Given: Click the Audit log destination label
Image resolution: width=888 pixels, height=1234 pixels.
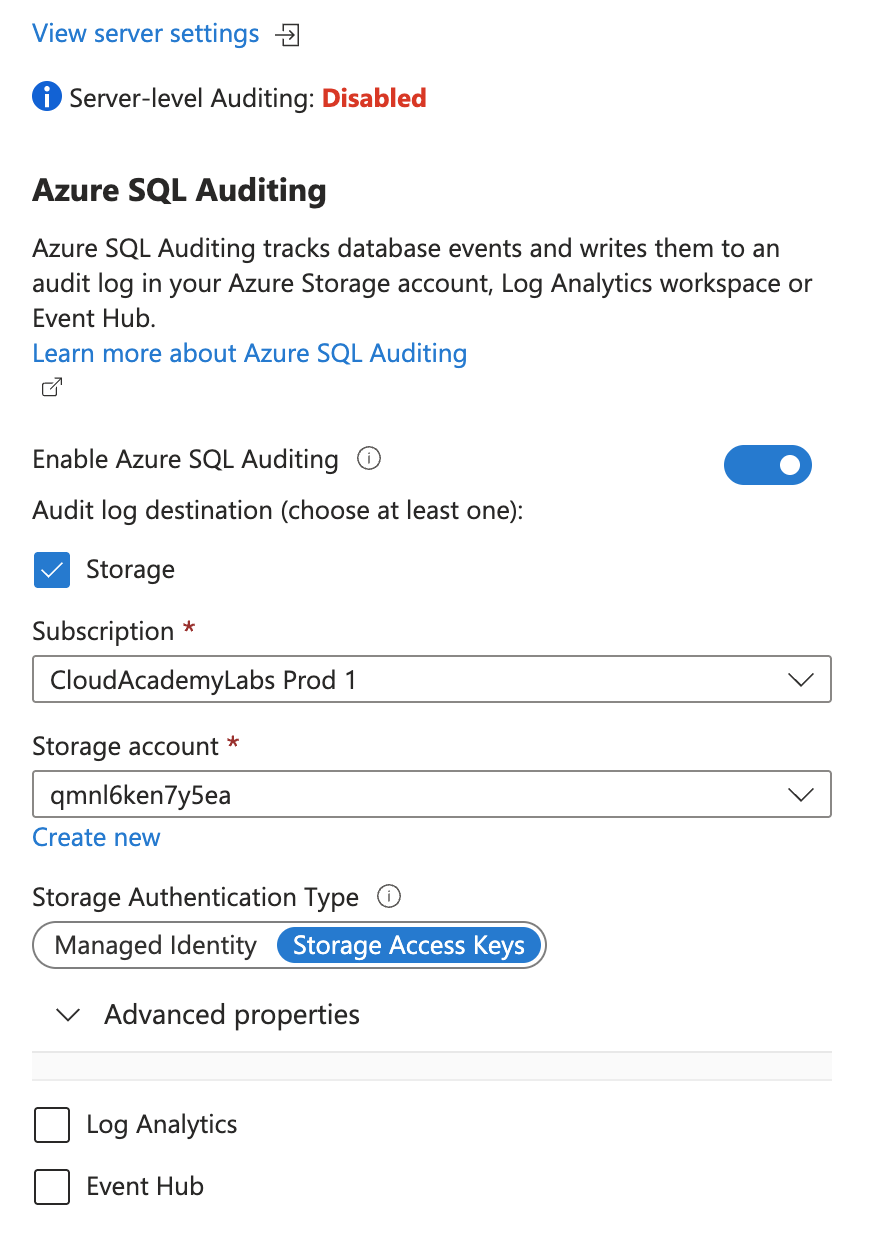Looking at the screenshot, I should (279, 510).
